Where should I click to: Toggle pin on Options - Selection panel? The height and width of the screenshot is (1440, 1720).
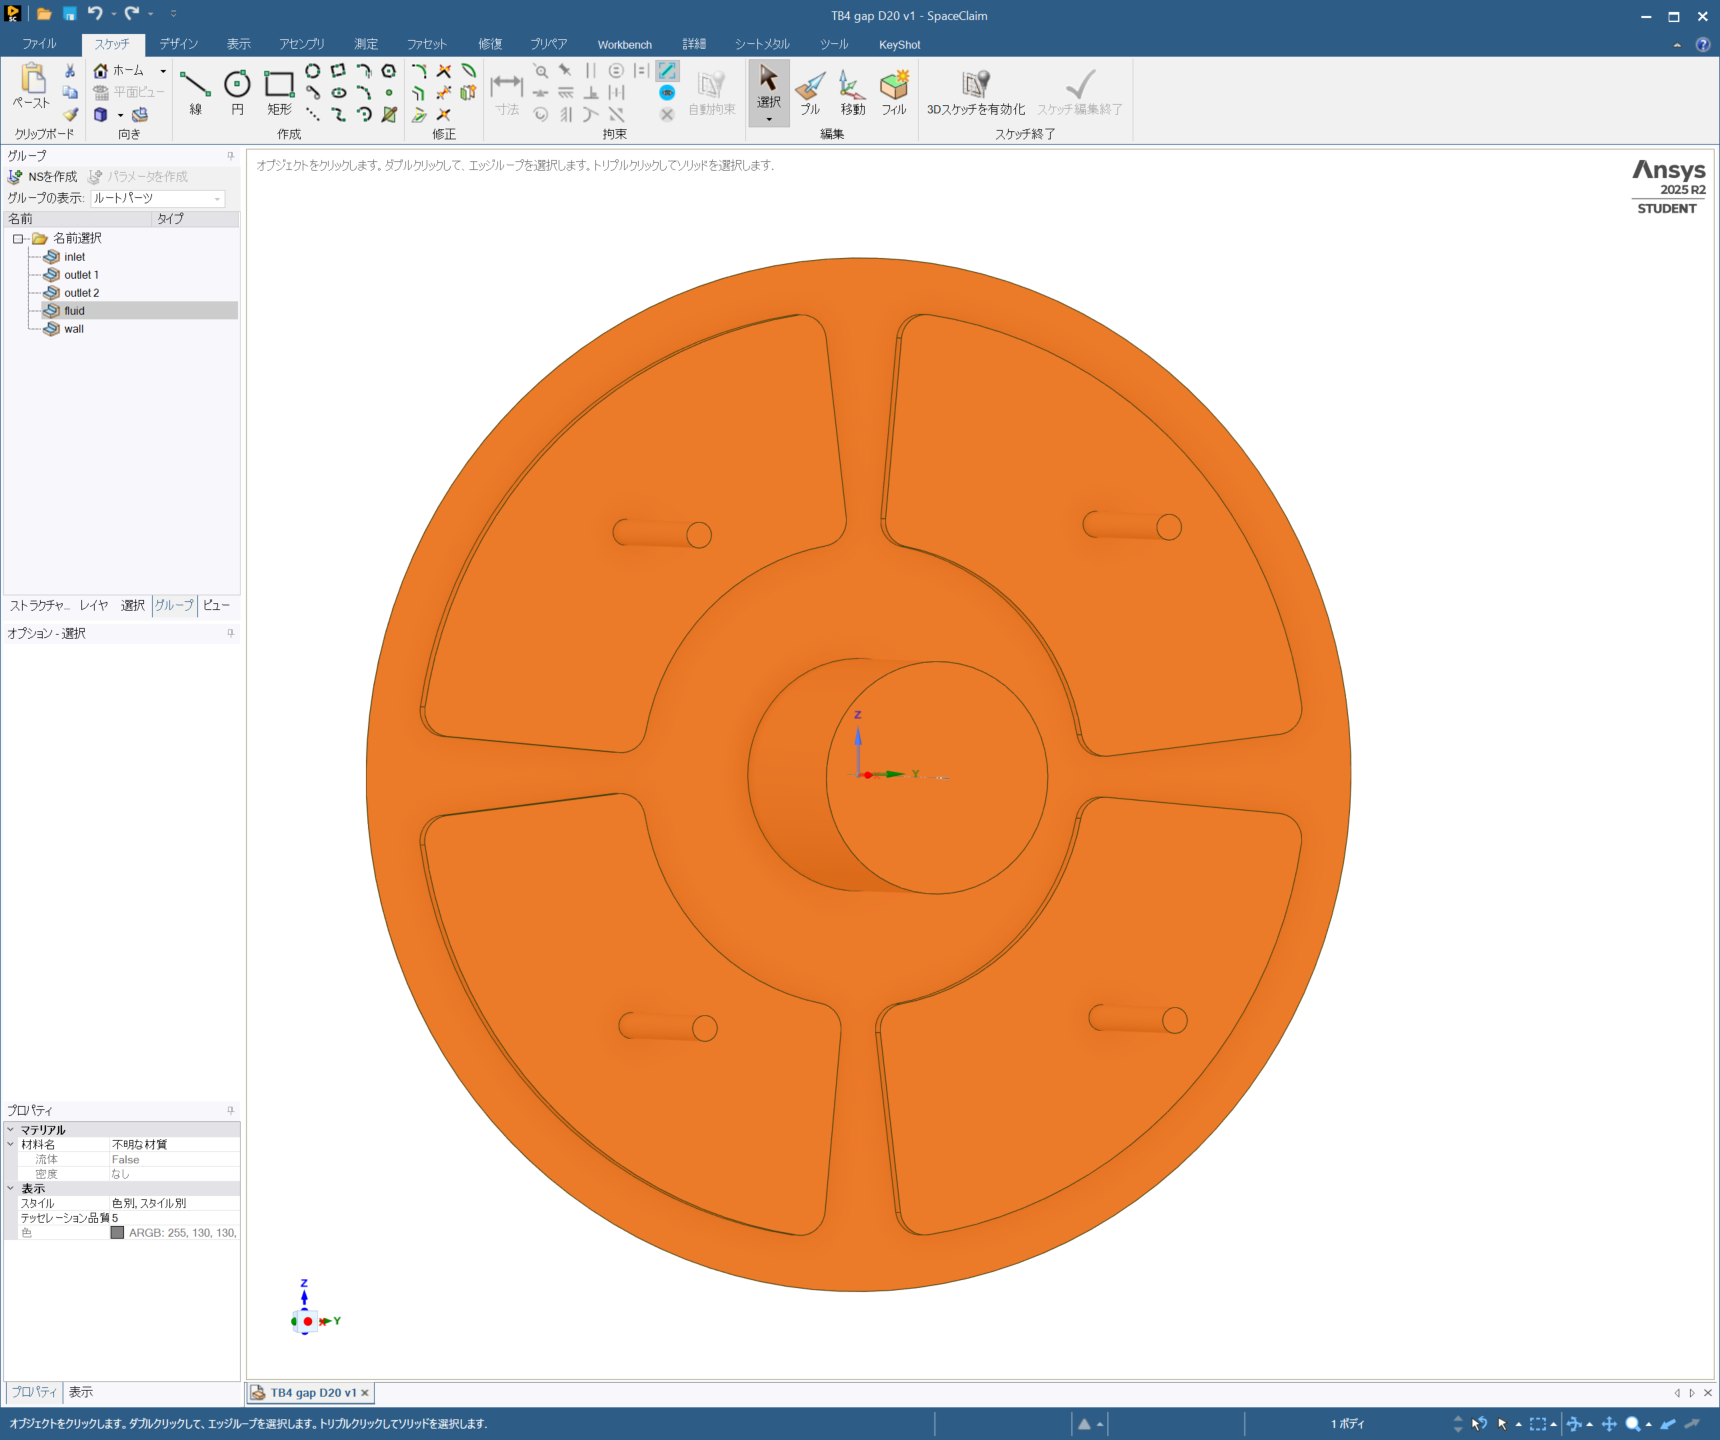pyautogui.click(x=231, y=633)
